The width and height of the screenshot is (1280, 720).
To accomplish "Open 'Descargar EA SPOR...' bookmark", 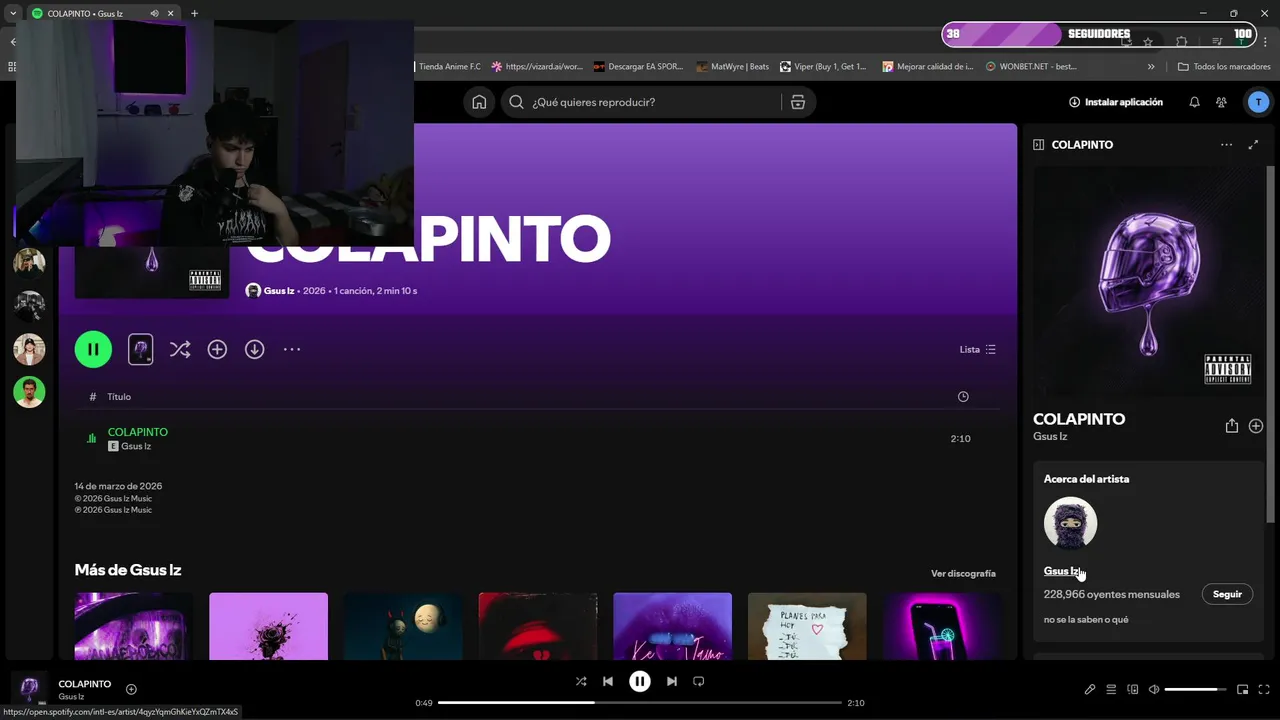I will point(638,67).
